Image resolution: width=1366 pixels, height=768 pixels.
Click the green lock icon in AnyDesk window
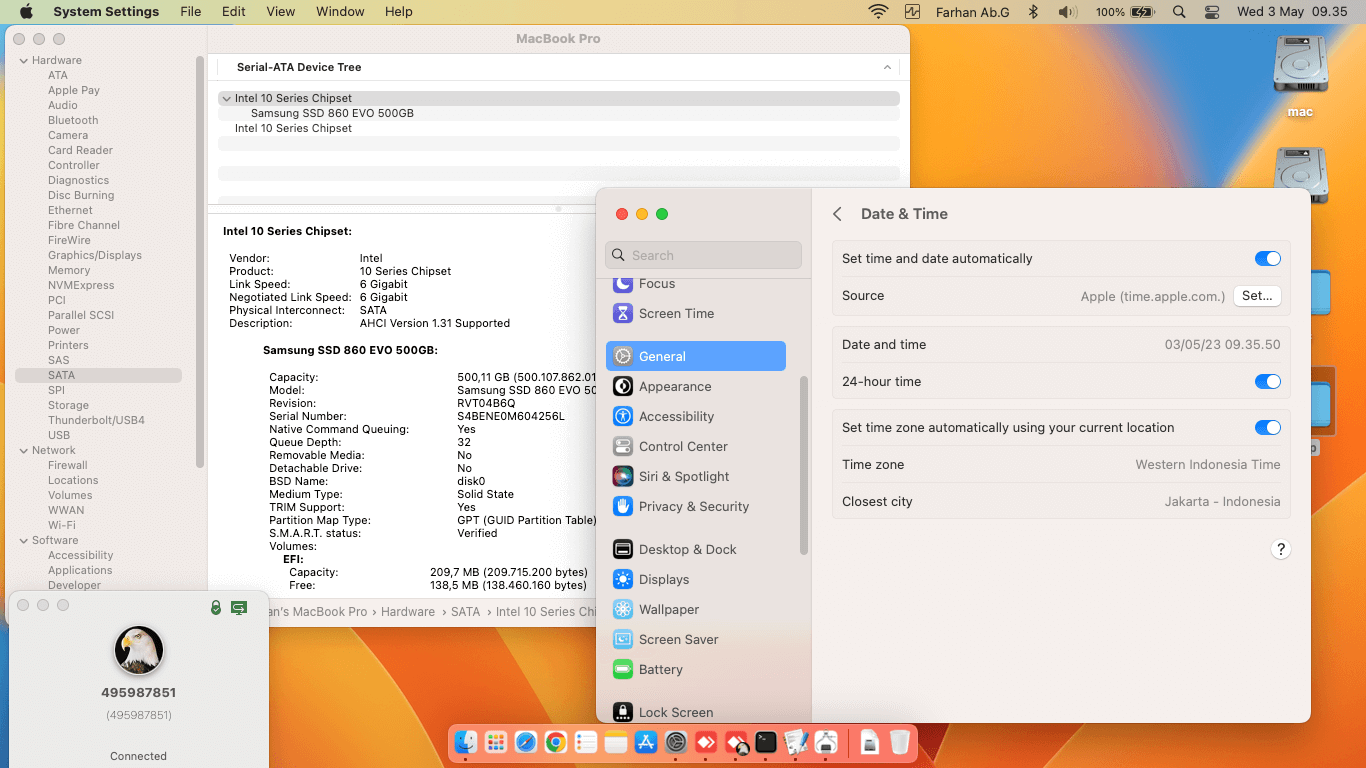pyautogui.click(x=216, y=607)
